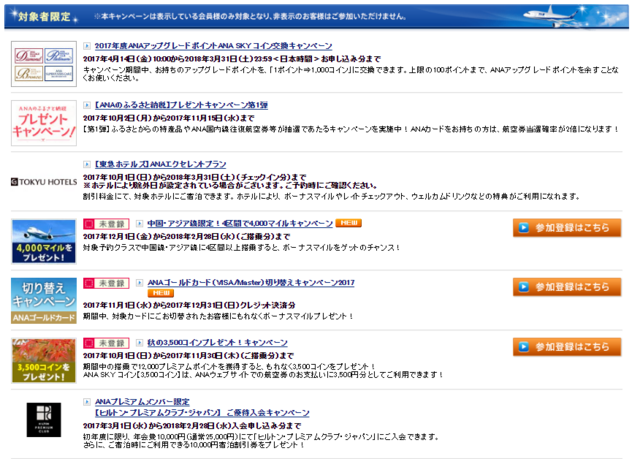The image size is (640, 459).
Task: Open the 秋の3,500コインプレゼント campaign link
Action: tap(218, 343)
